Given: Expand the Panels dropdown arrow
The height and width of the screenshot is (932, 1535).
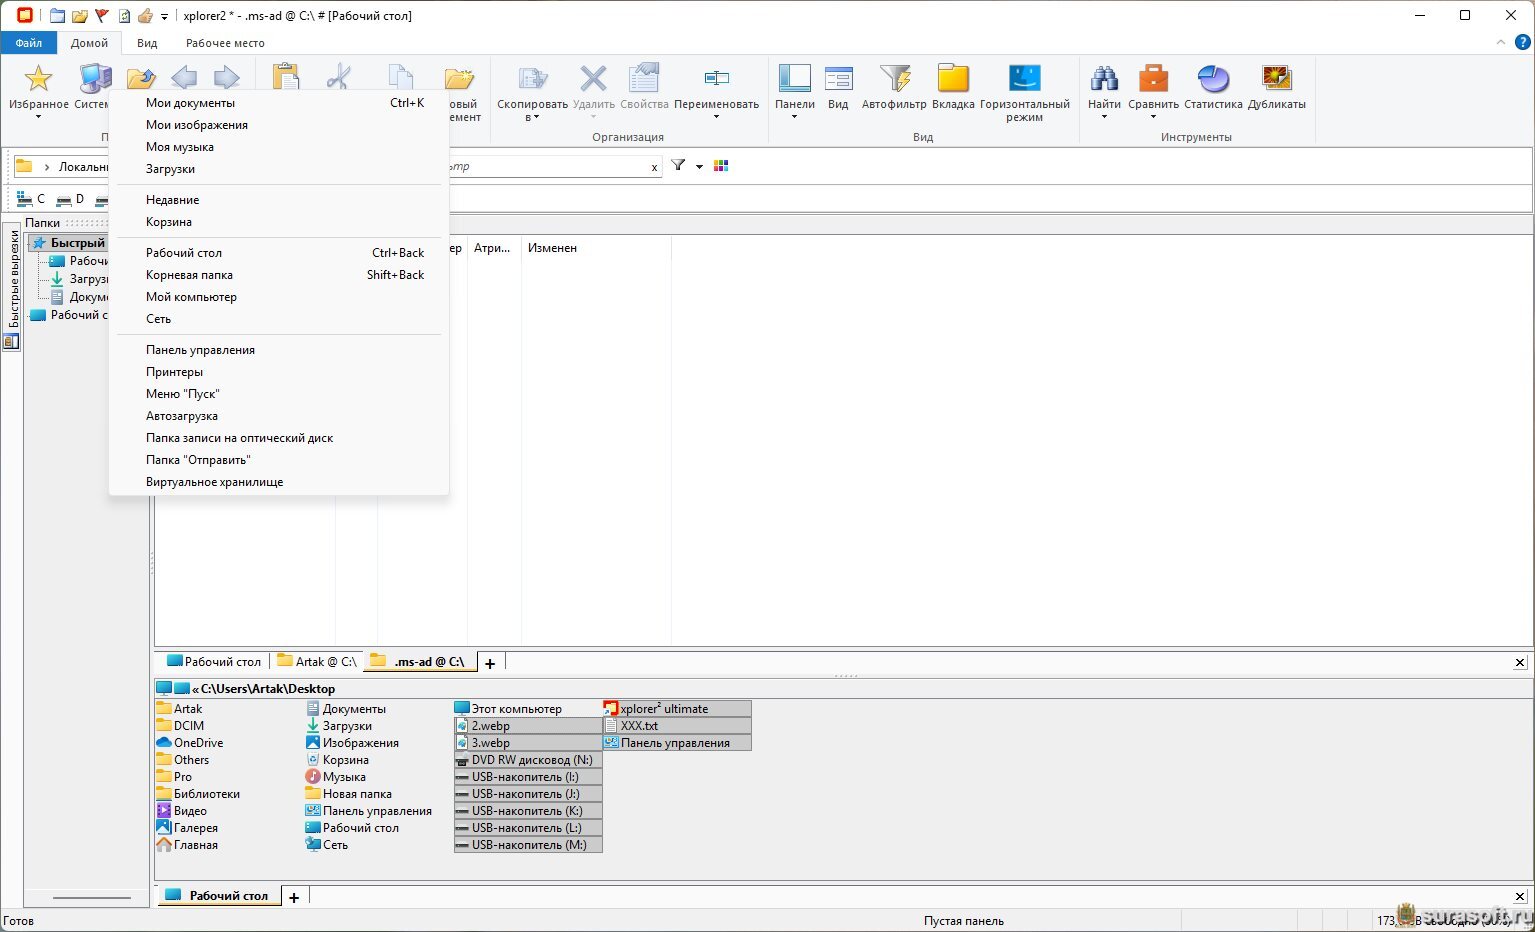Looking at the screenshot, I should pyautogui.click(x=794, y=117).
